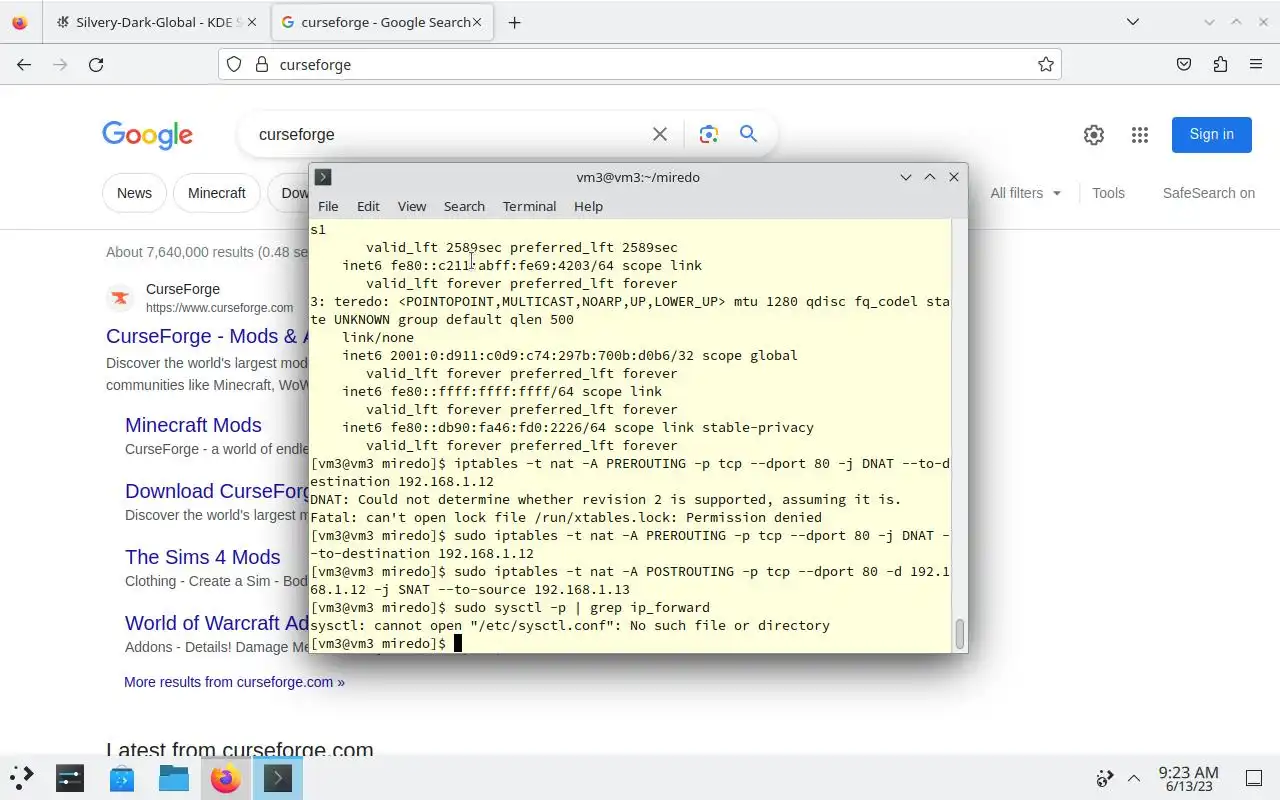Clear the Google search query
1280x800 pixels.
coord(660,134)
